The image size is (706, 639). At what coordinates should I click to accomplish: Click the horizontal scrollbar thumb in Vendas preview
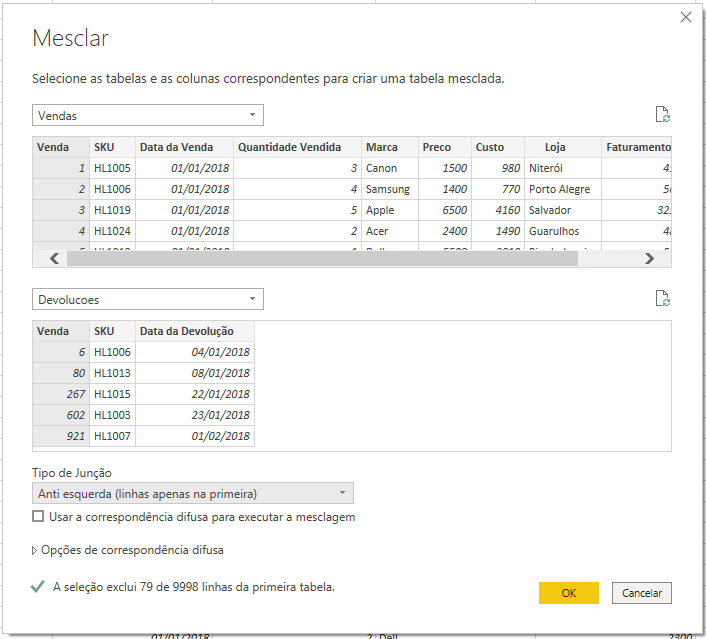click(x=320, y=258)
